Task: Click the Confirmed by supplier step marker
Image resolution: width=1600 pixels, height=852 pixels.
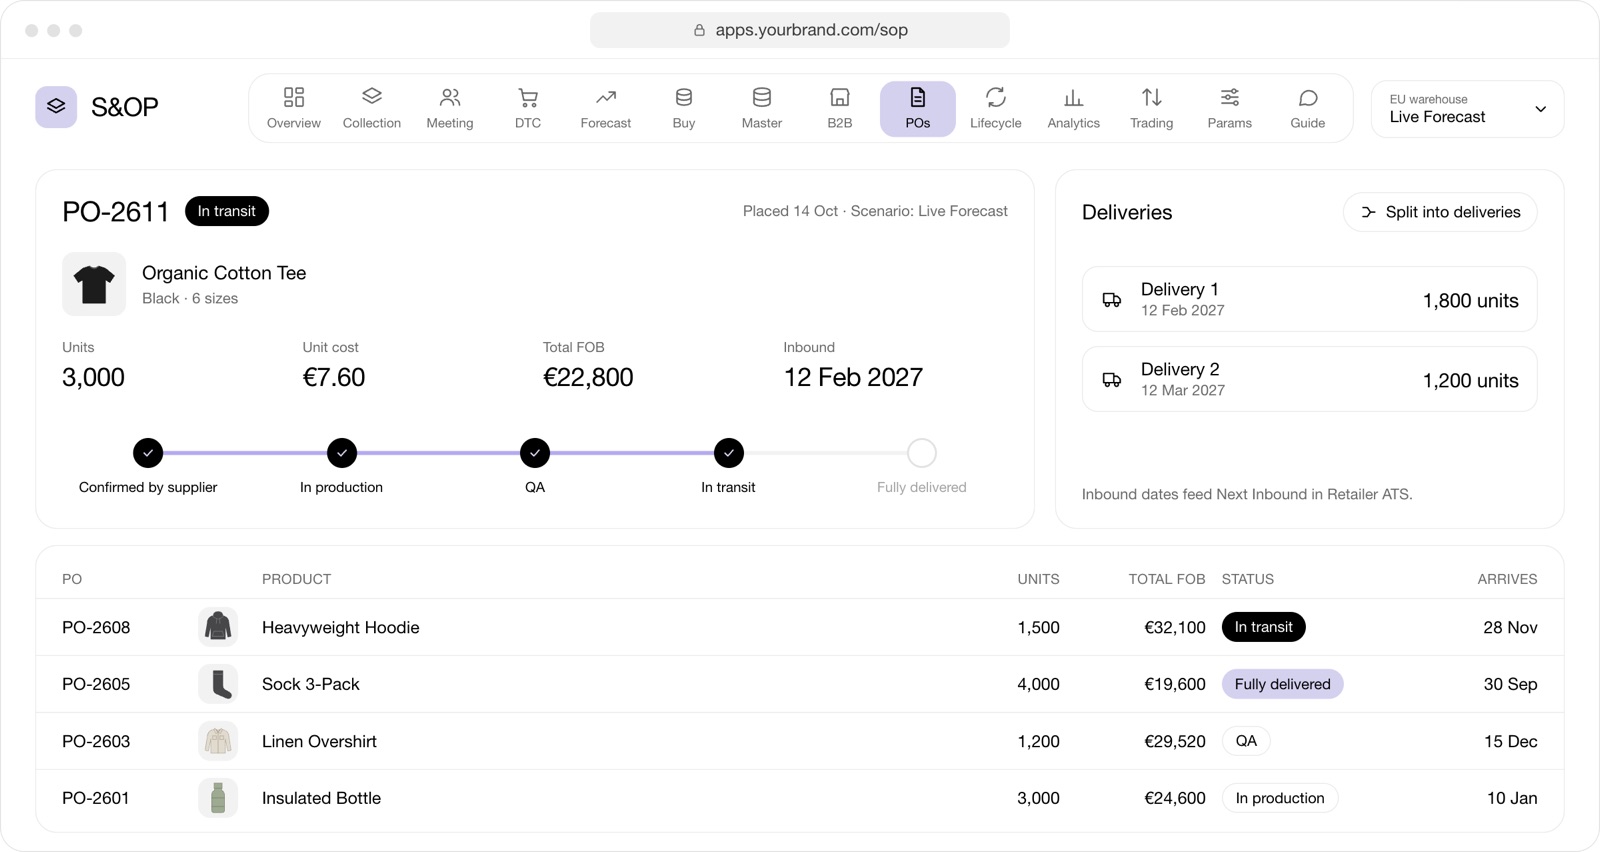Action: [x=148, y=453]
